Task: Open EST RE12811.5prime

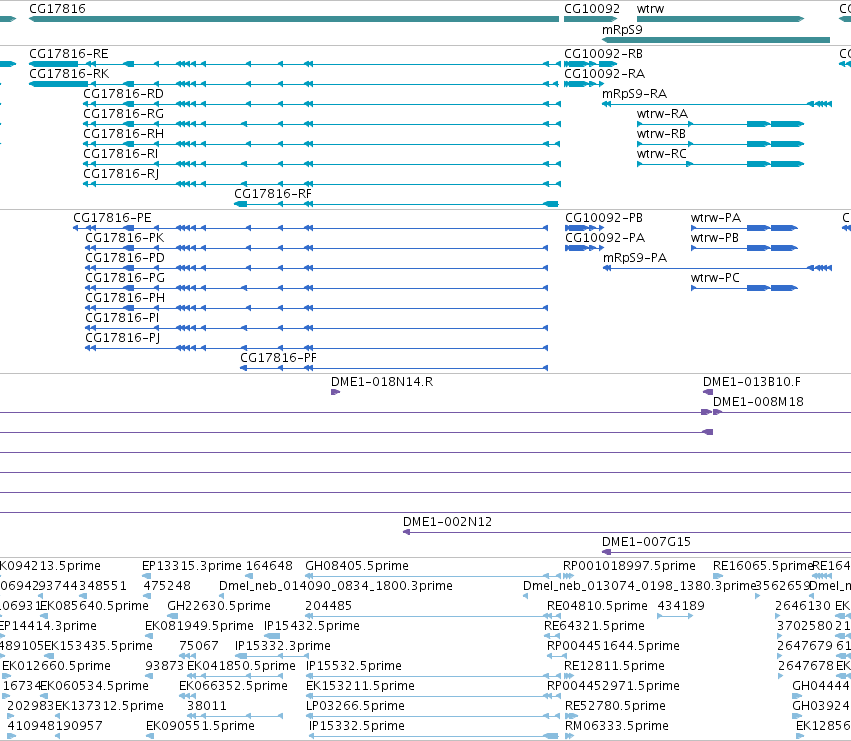Action: pyautogui.click(x=614, y=667)
